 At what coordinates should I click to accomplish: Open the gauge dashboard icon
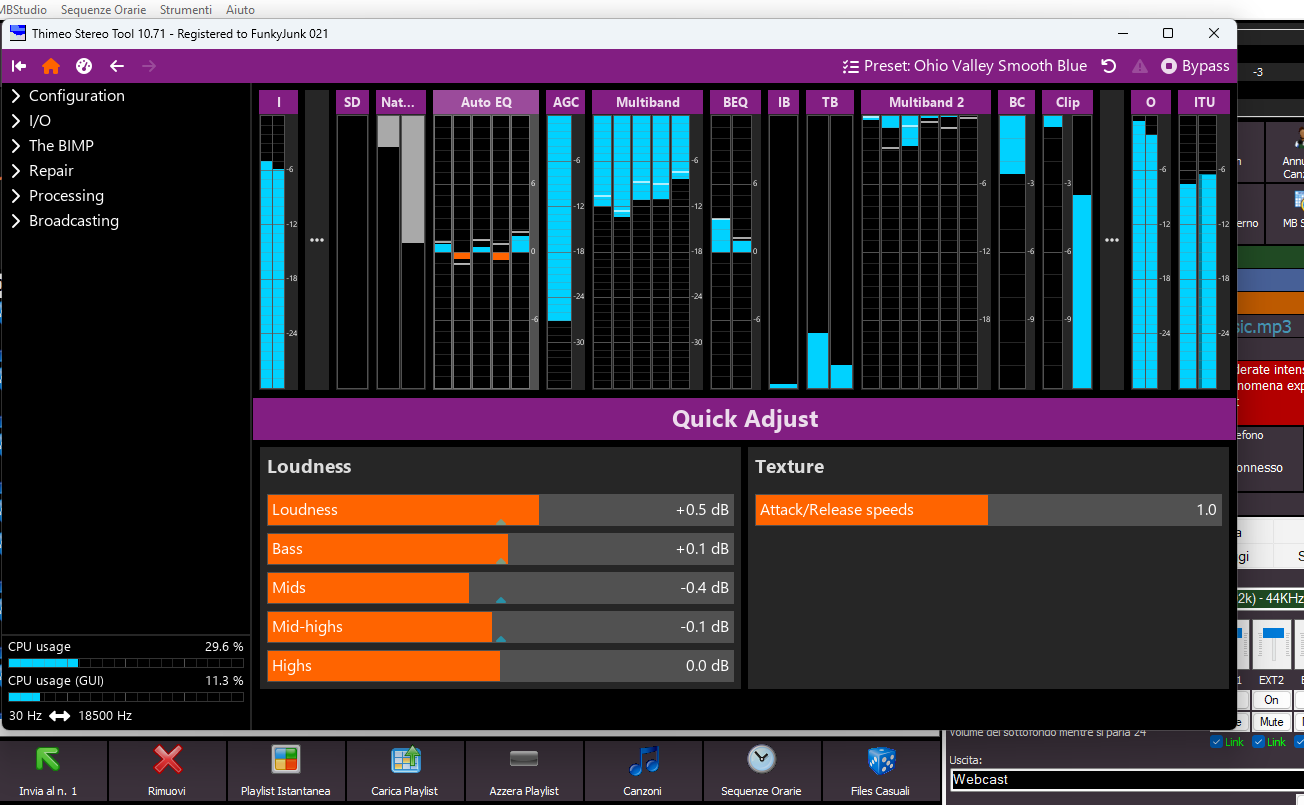pyautogui.click(x=84, y=66)
